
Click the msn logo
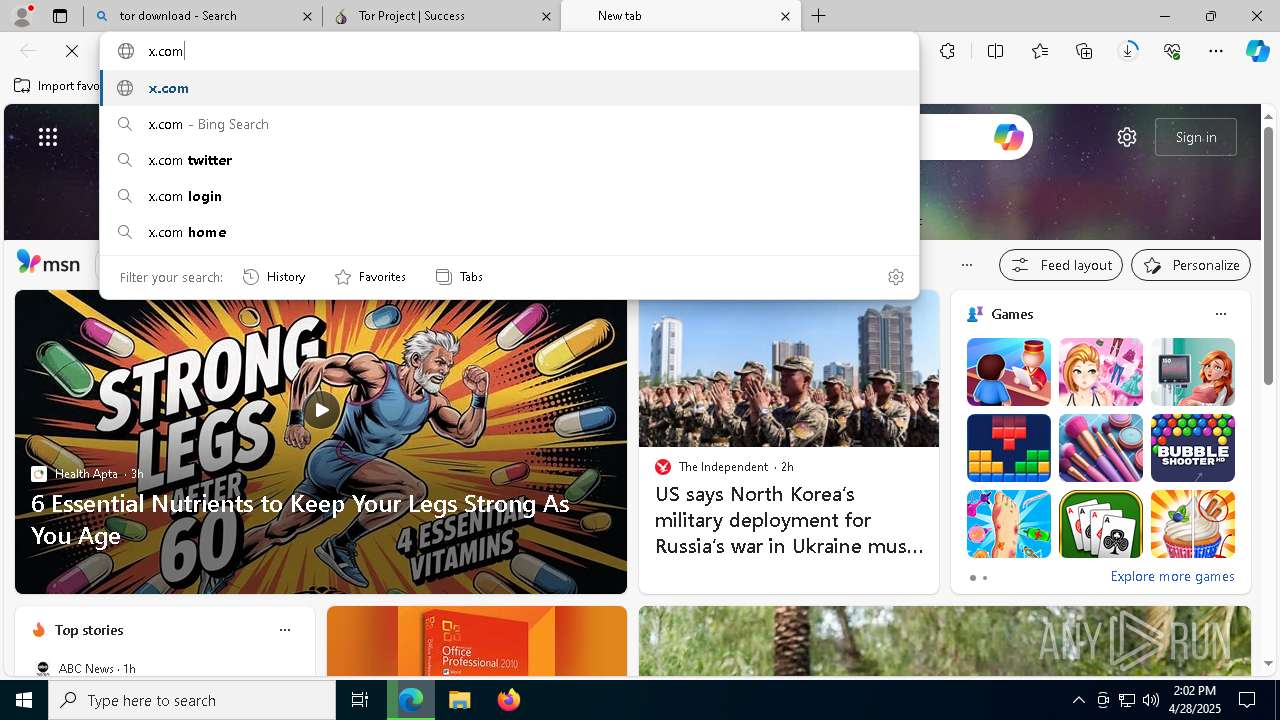tap(48, 263)
